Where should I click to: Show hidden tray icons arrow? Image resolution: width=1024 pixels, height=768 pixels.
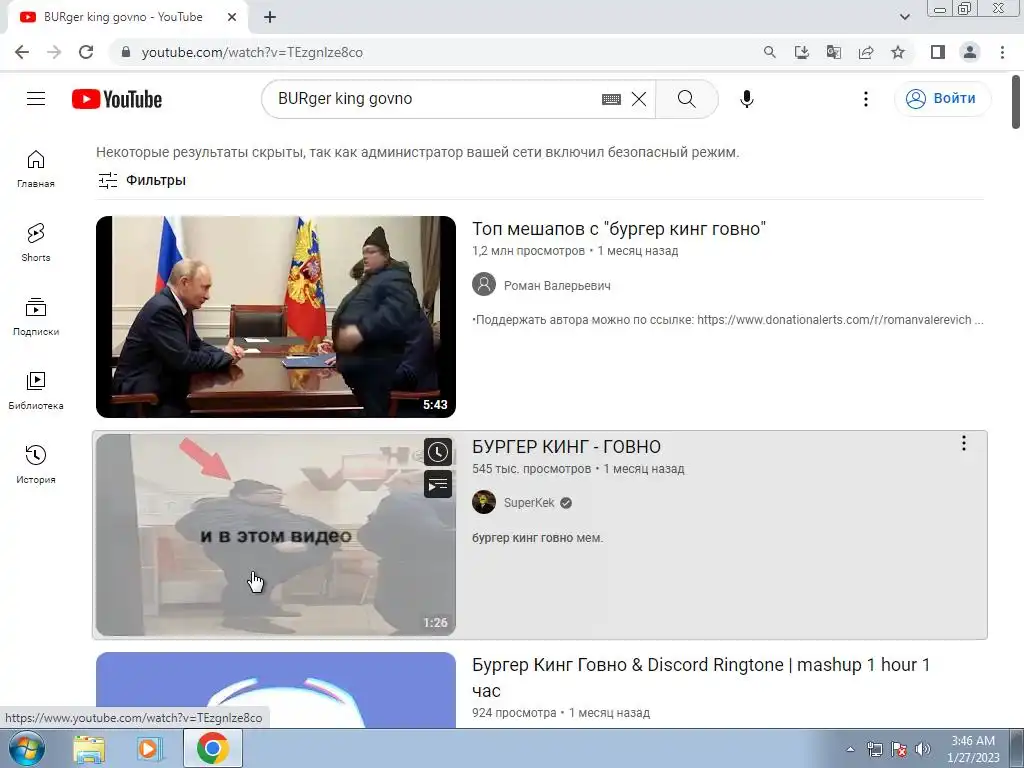[850, 749]
